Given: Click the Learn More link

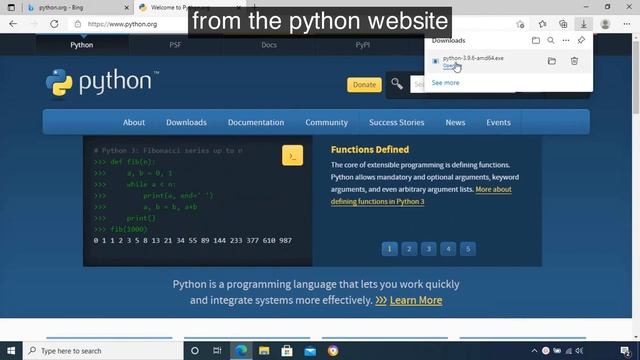Looking at the screenshot, I should (x=416, y=300).
